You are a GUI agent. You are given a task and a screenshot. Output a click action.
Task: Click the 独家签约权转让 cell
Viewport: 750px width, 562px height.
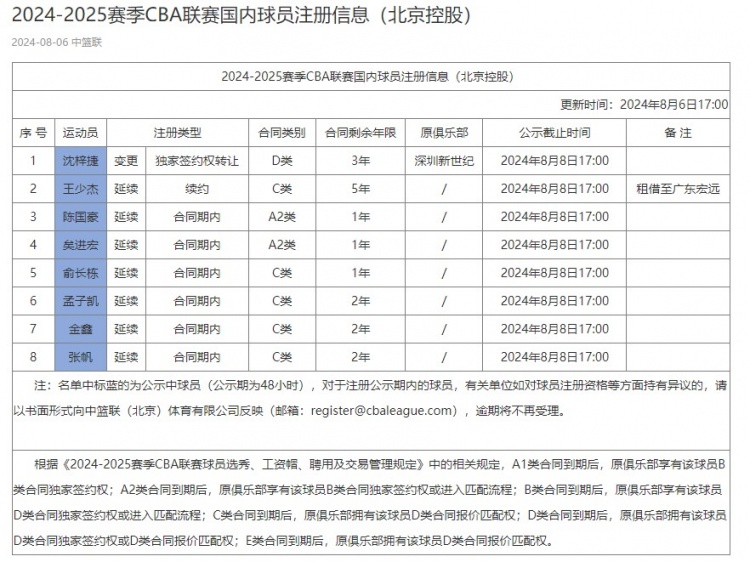click(x=197, y=161)
